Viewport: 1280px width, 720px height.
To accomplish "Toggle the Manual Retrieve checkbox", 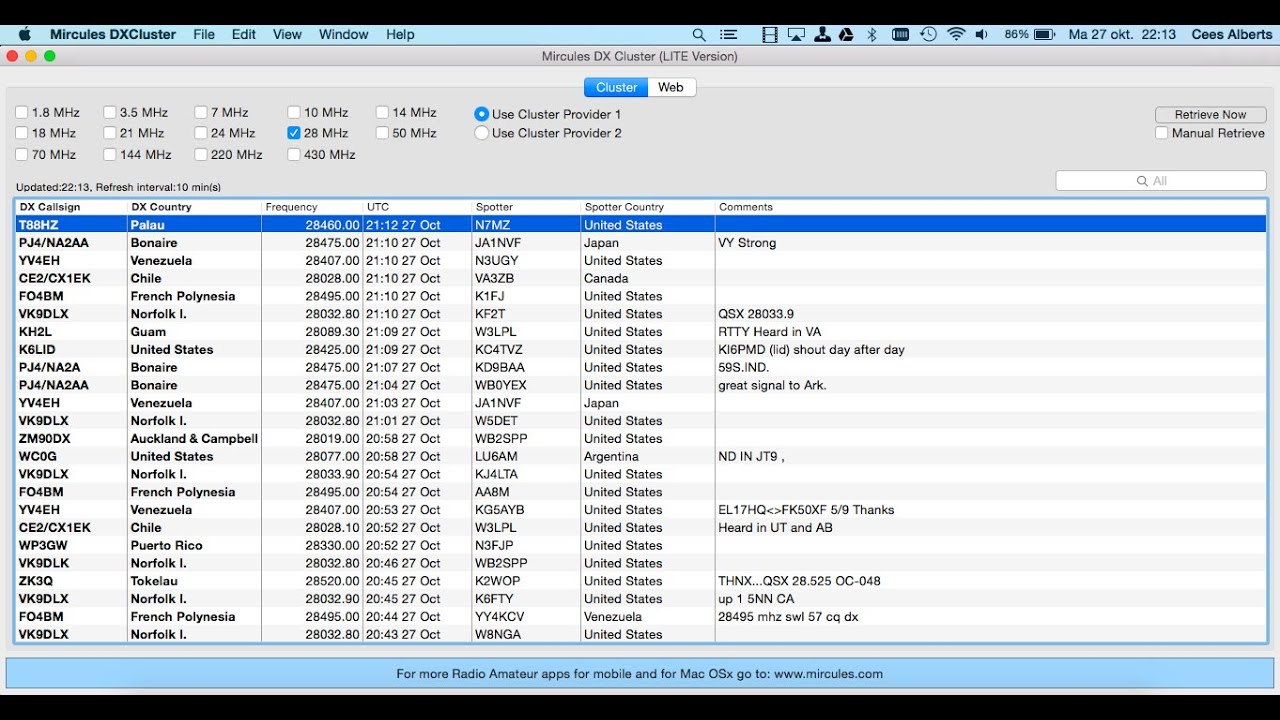I will tap(1162, 133).
